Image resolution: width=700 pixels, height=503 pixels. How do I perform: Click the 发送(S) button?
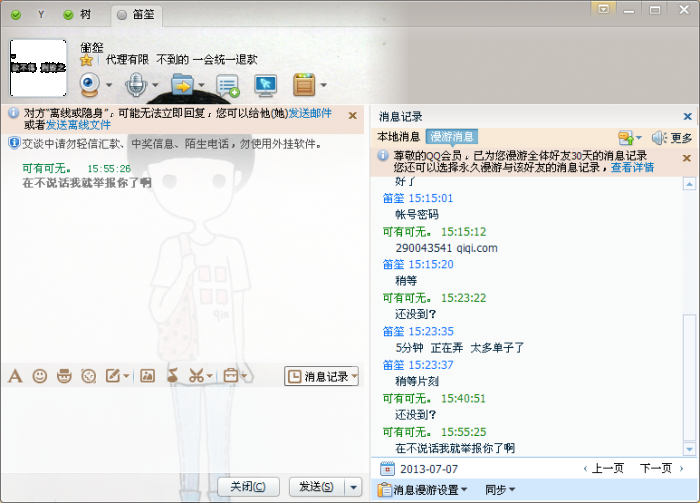click(317, 486)
